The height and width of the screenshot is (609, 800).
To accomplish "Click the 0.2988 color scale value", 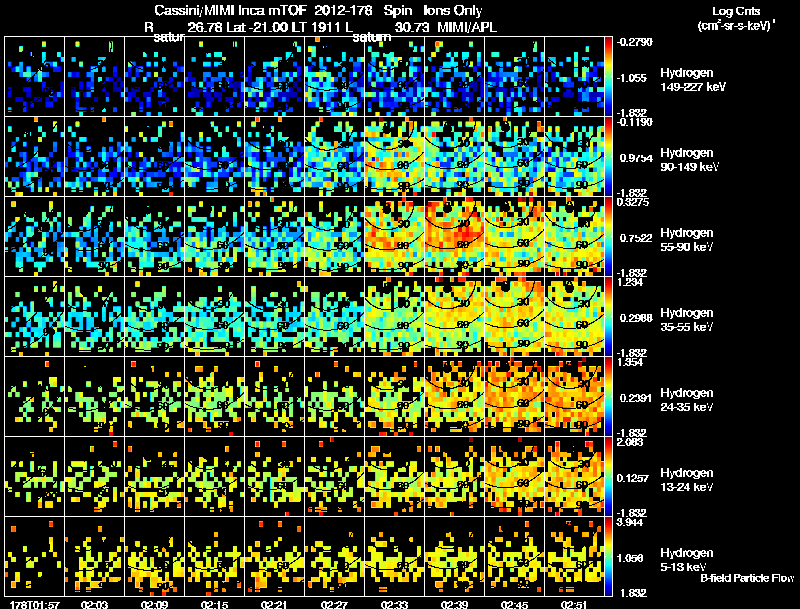I will (636, 318).
